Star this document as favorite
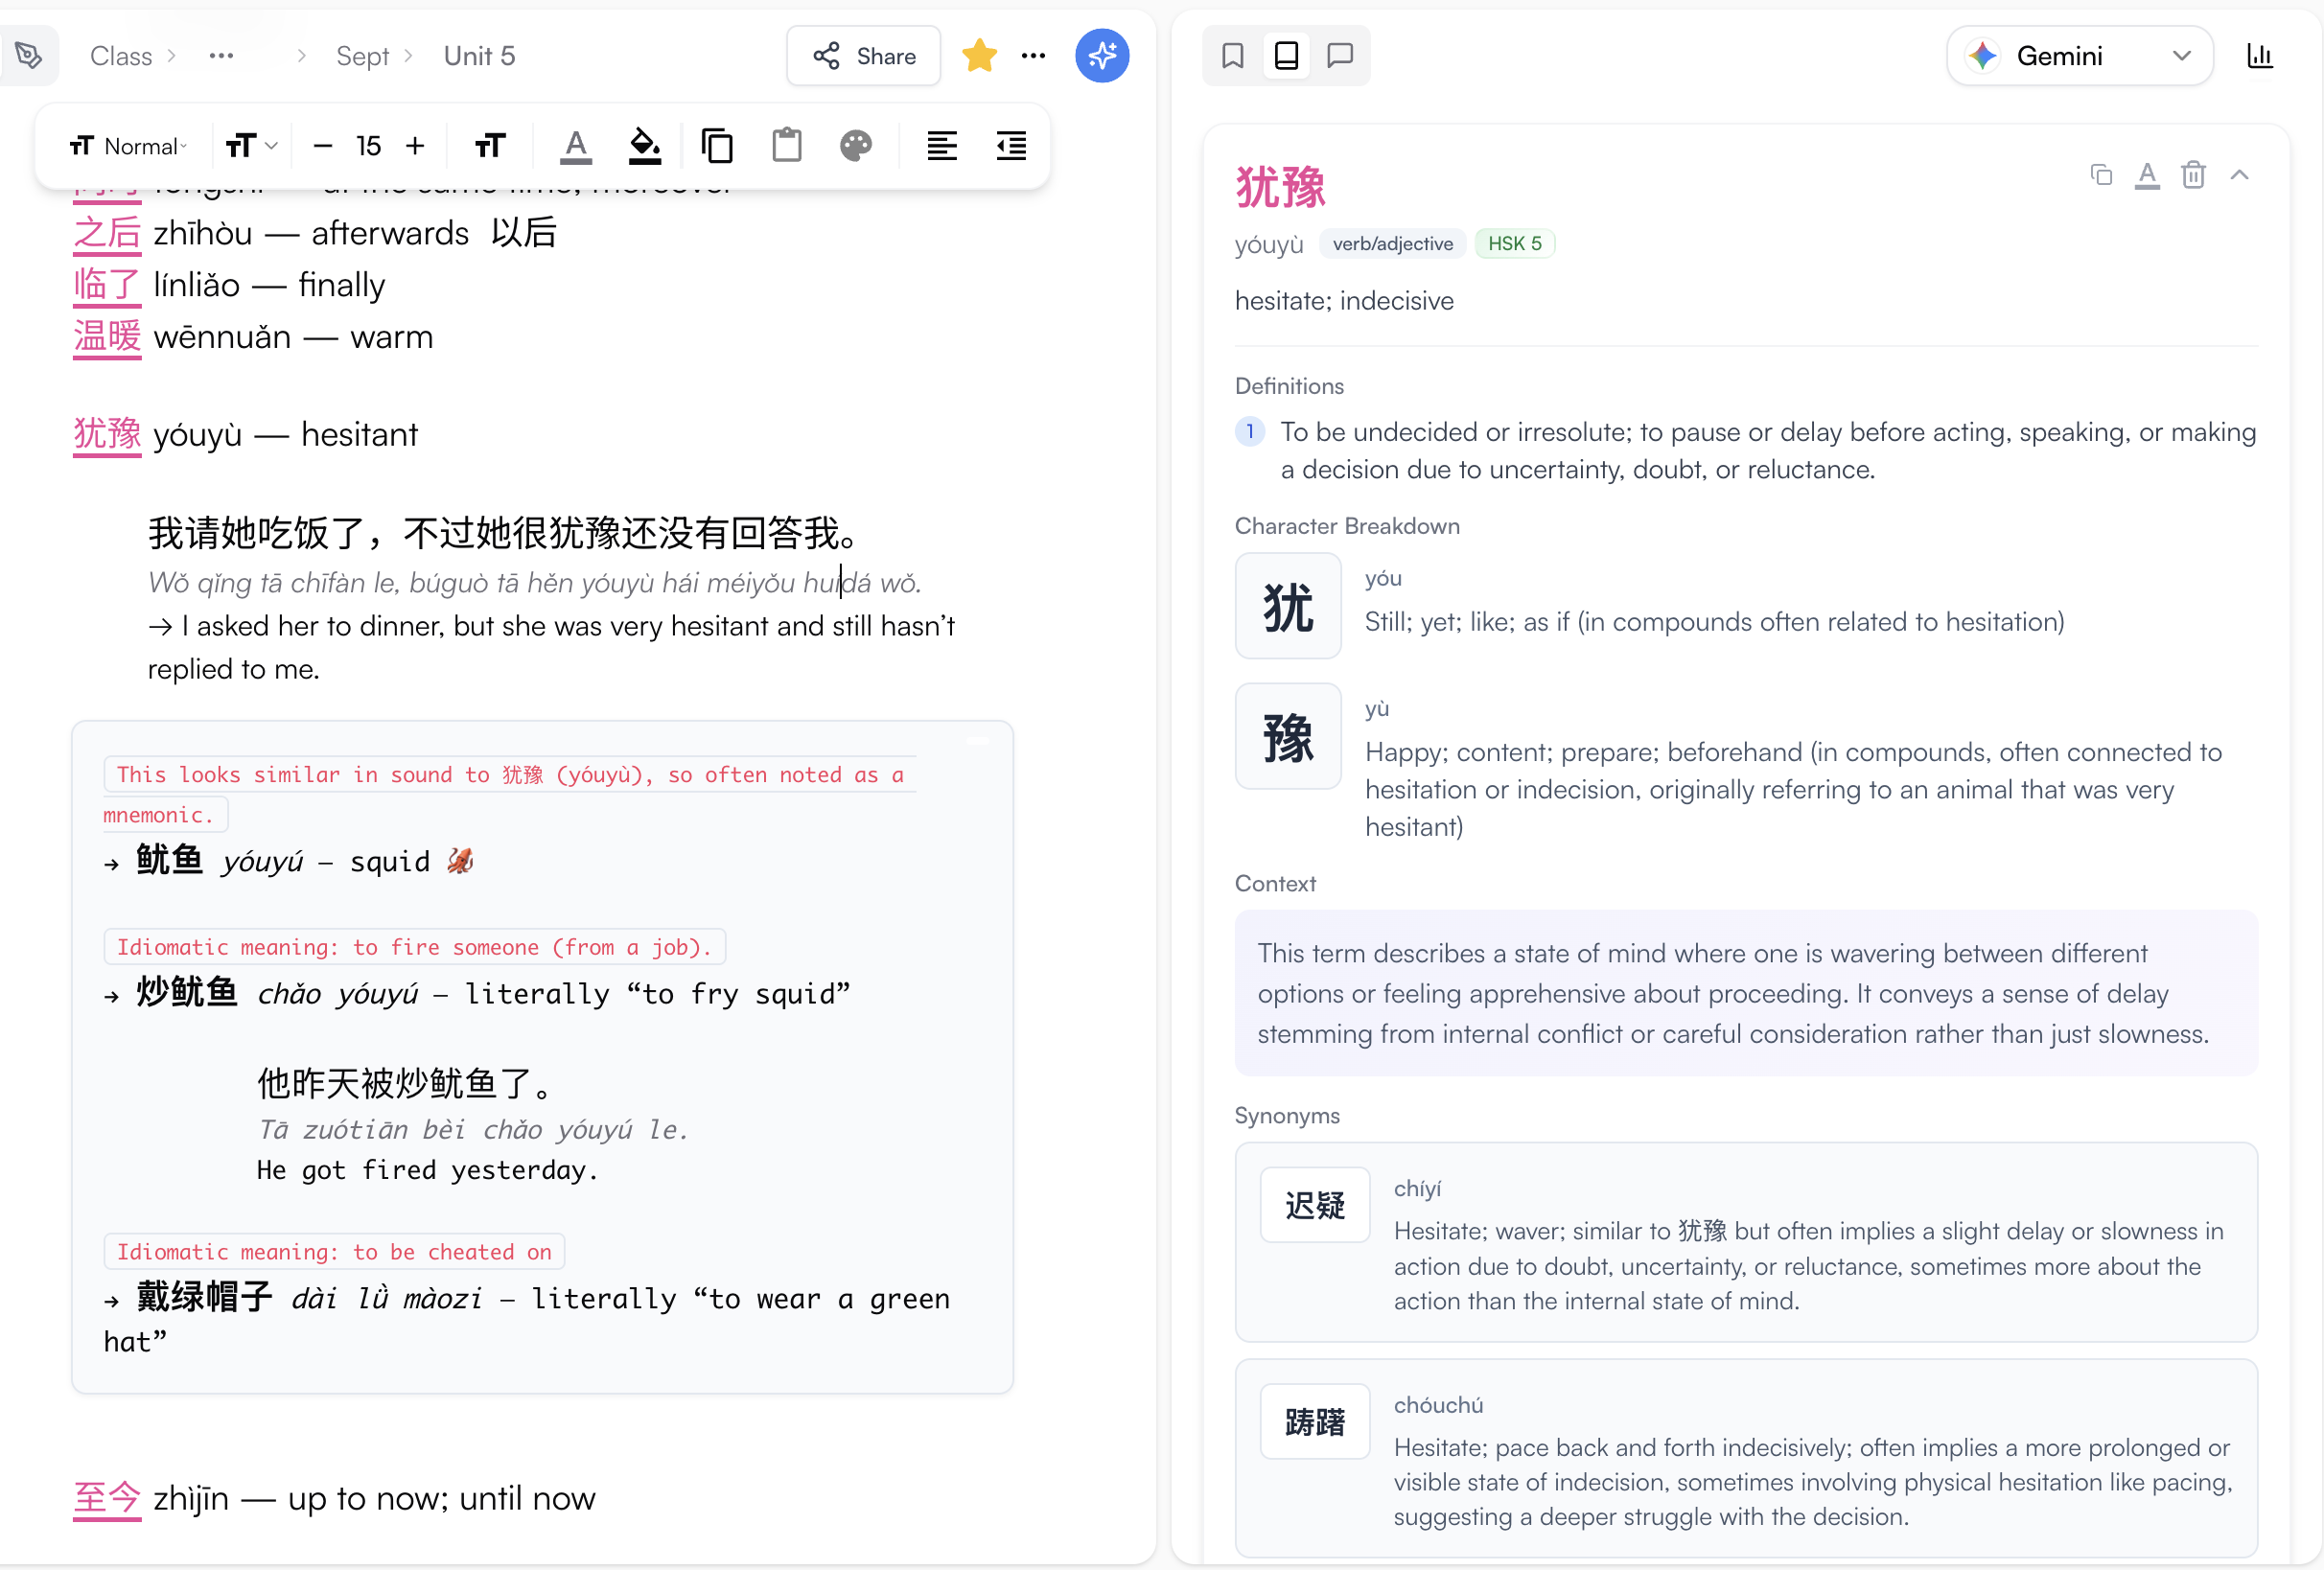The width and height of the screenshot is (2324, 1570). 979,55
